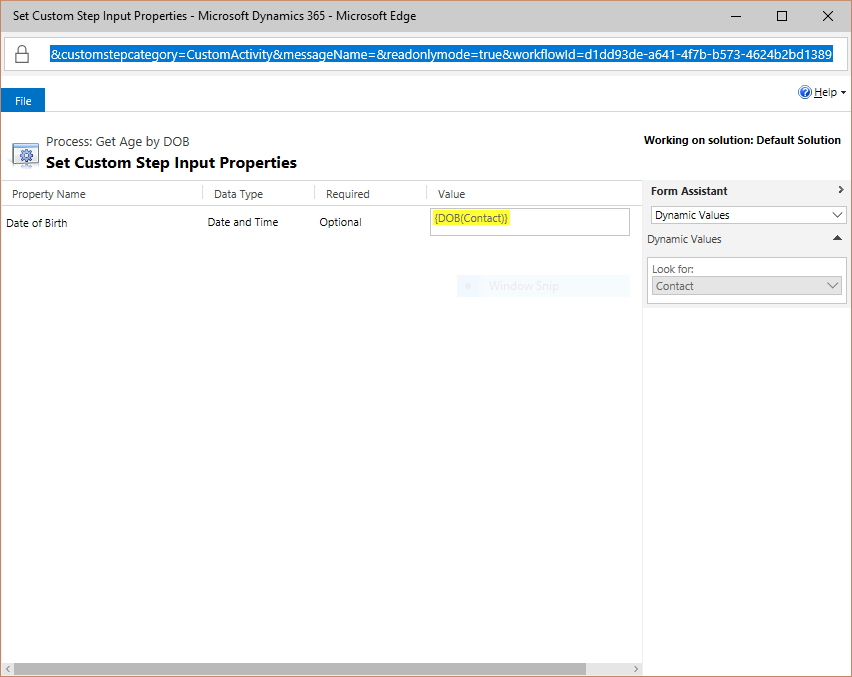Open the Look for Contact dropdown
Screen dimensions: 852x677
(747, 286)
